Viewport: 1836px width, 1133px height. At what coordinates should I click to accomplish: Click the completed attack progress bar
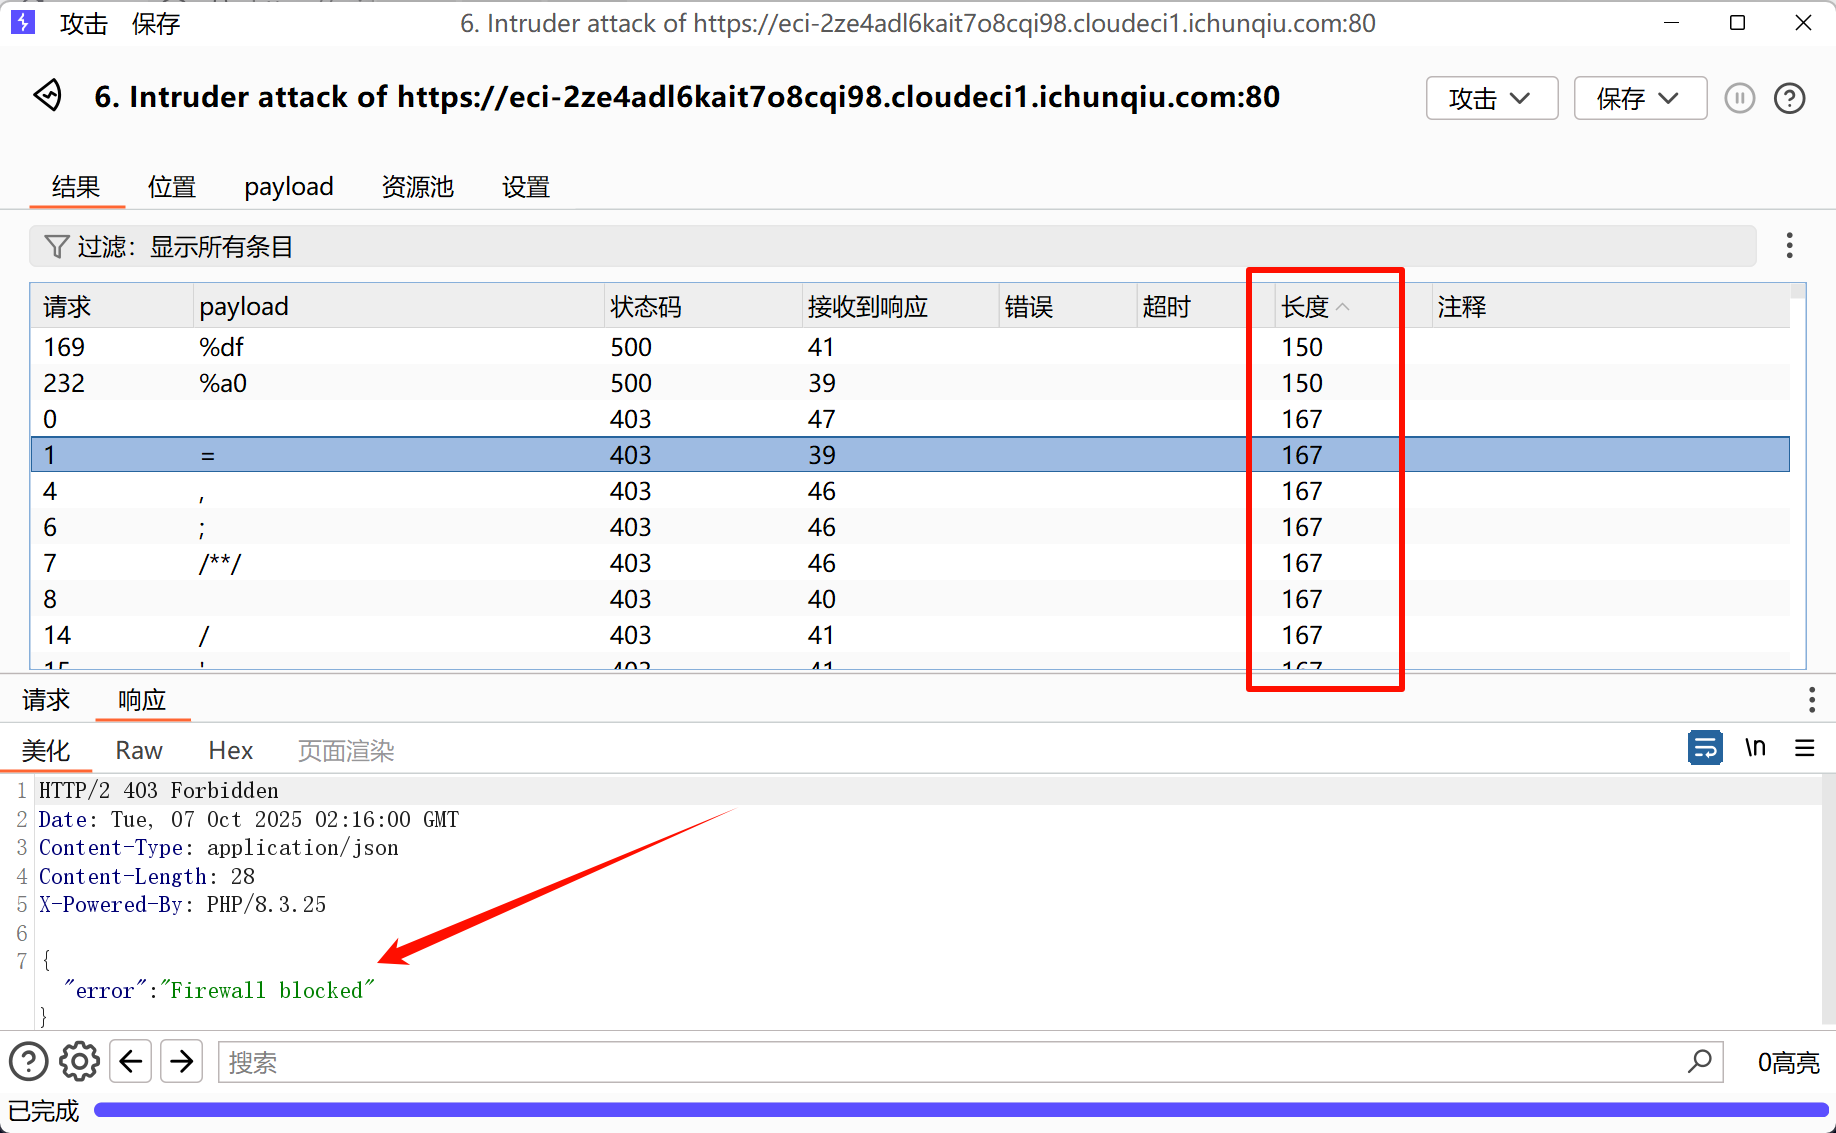click(x=960, y=1110)
